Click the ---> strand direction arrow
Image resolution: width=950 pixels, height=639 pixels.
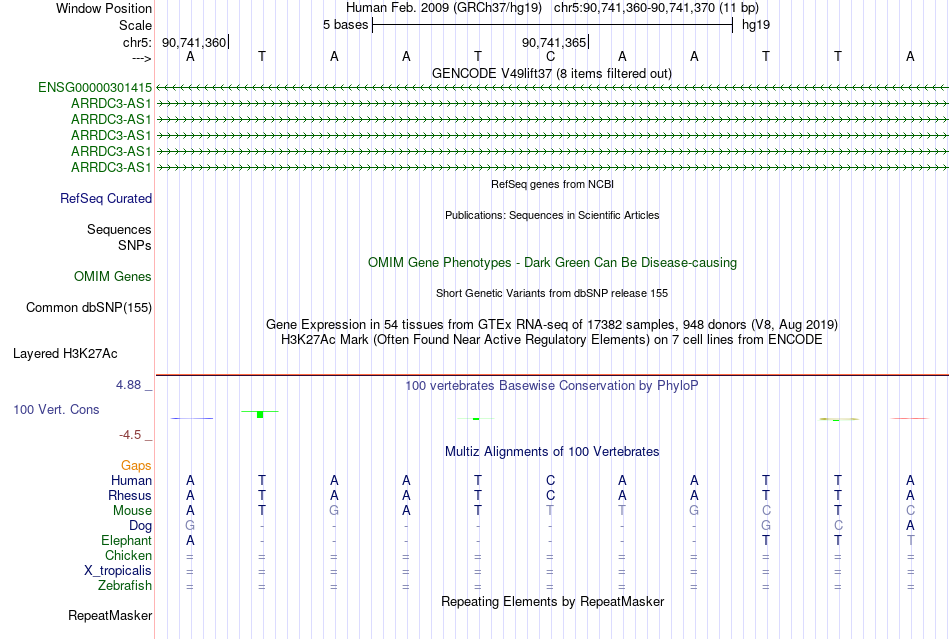pyautogui.click(x=142, y=58)
